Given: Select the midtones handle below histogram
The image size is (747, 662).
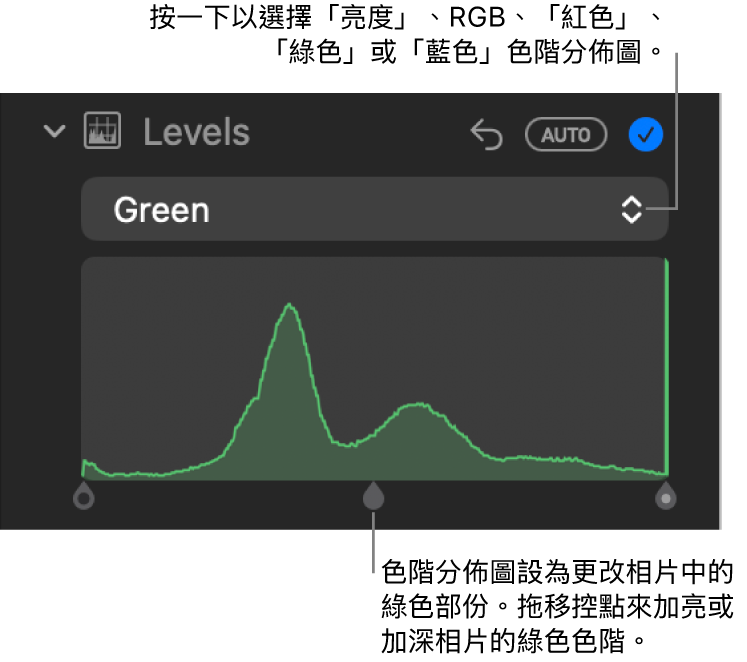Looking at the screenshot, I should pyautogui.click(x=374, y=496).
